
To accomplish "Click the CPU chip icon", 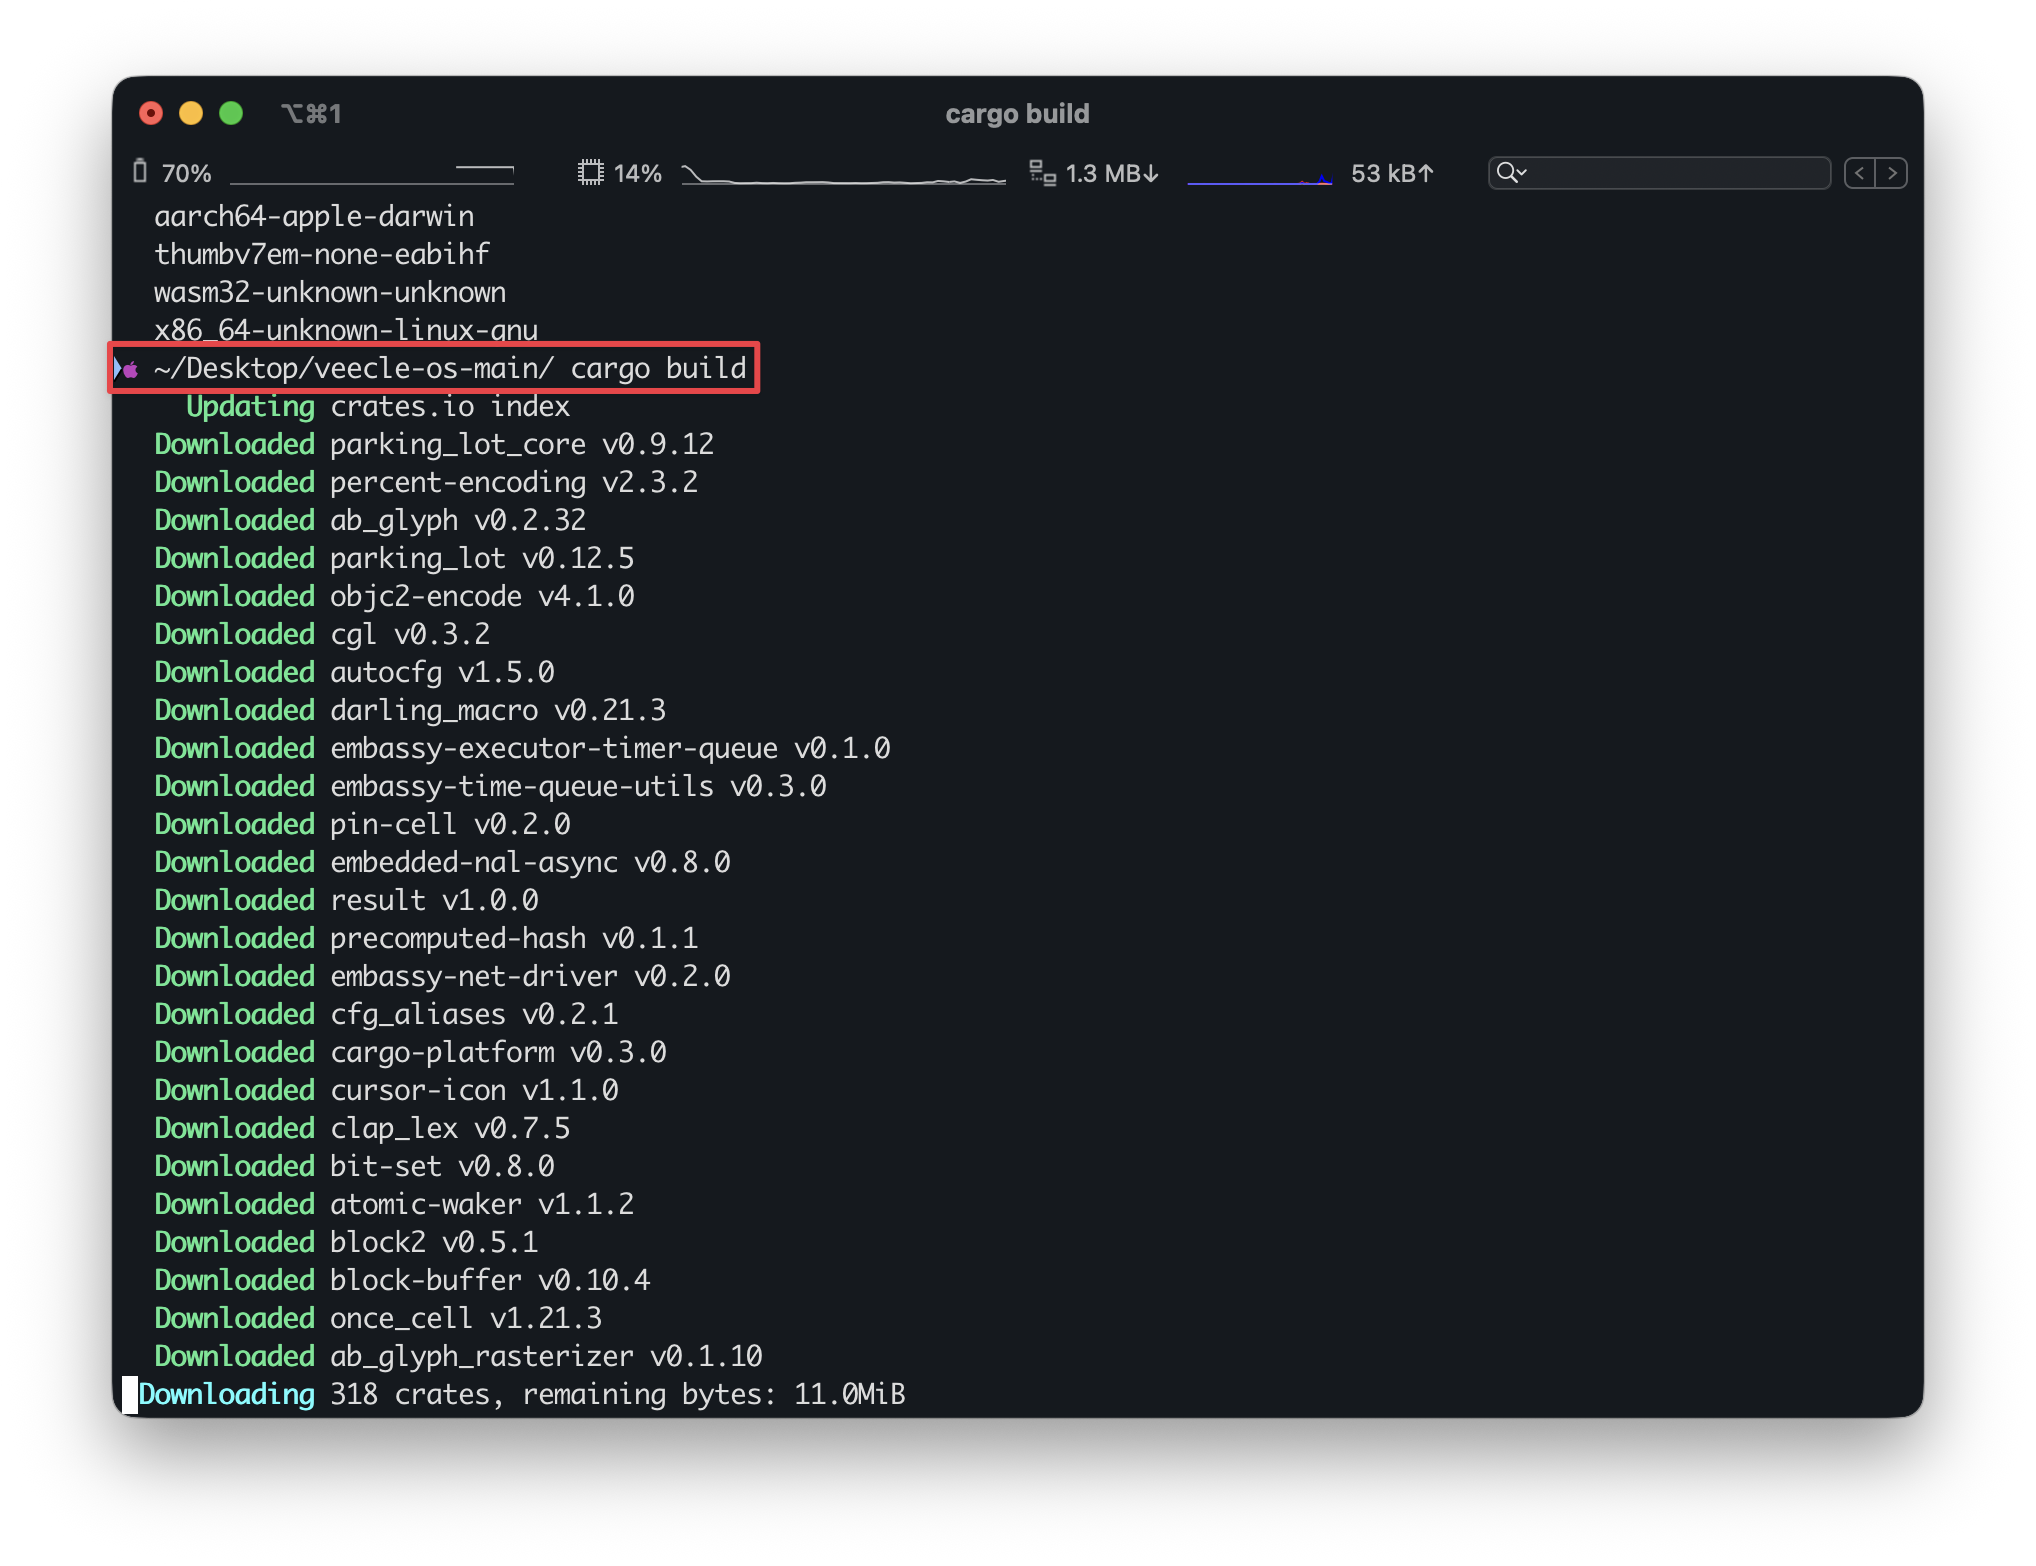I will [x=590, y=173].
